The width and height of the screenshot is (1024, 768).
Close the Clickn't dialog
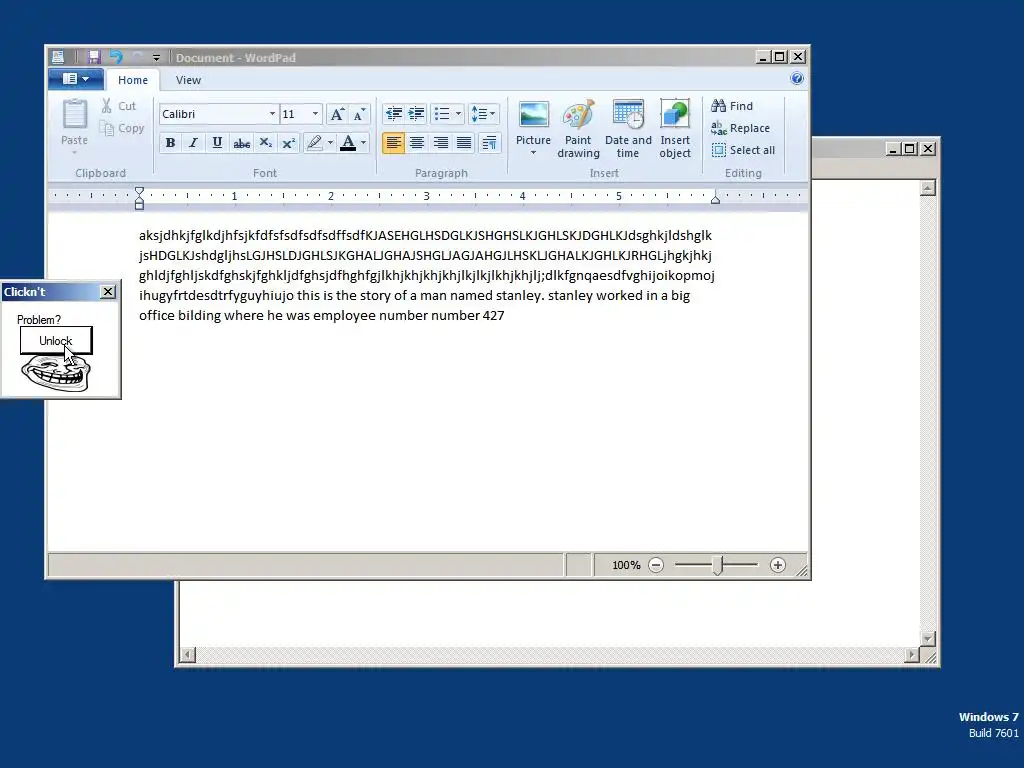108,292
